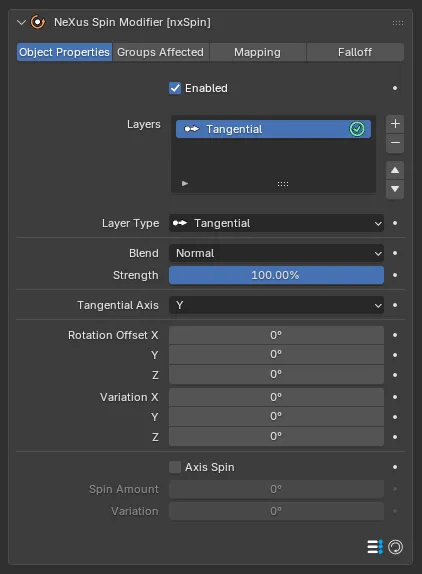Toggle the Enabled checkbox

pos(175,88)
